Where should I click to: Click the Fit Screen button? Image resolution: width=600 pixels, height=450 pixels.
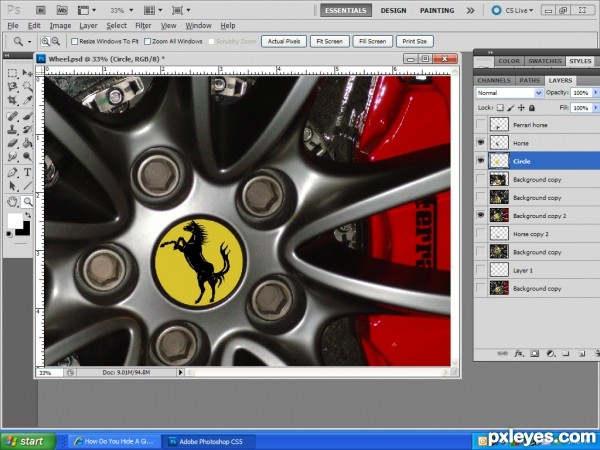329,41
